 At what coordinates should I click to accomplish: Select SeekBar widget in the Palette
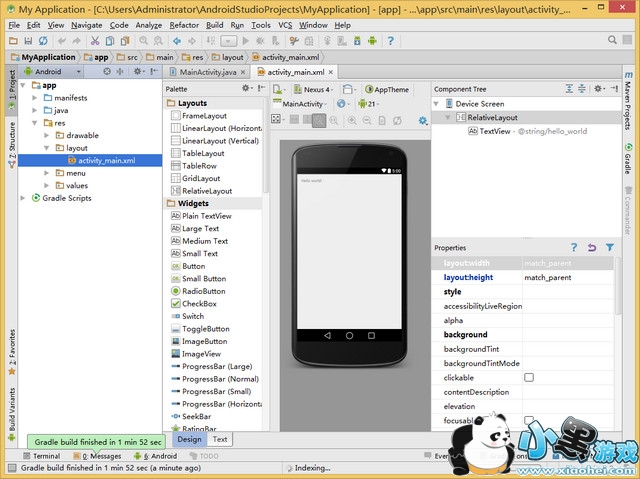point(196,416)
